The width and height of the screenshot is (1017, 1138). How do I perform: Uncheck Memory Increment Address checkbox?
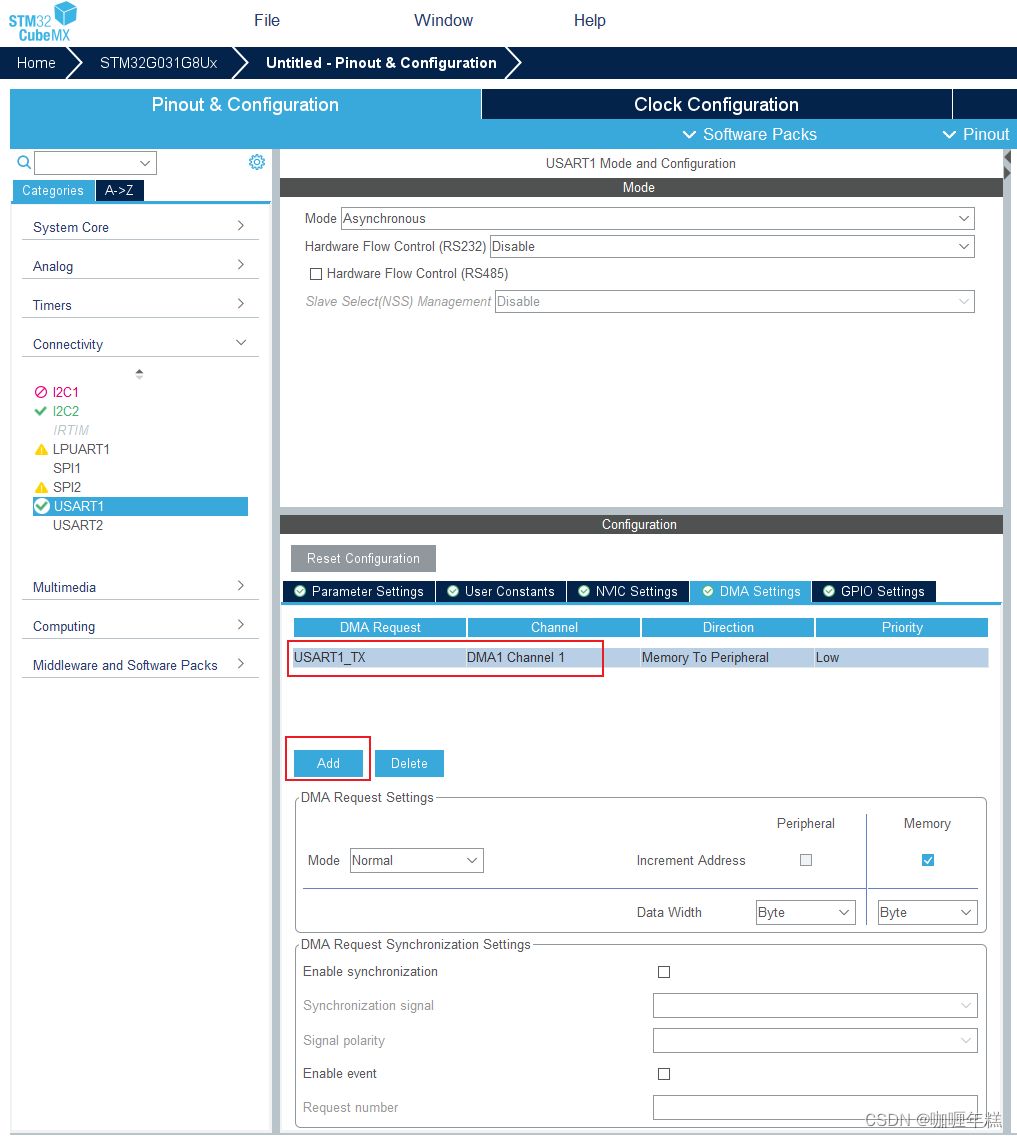928,860
